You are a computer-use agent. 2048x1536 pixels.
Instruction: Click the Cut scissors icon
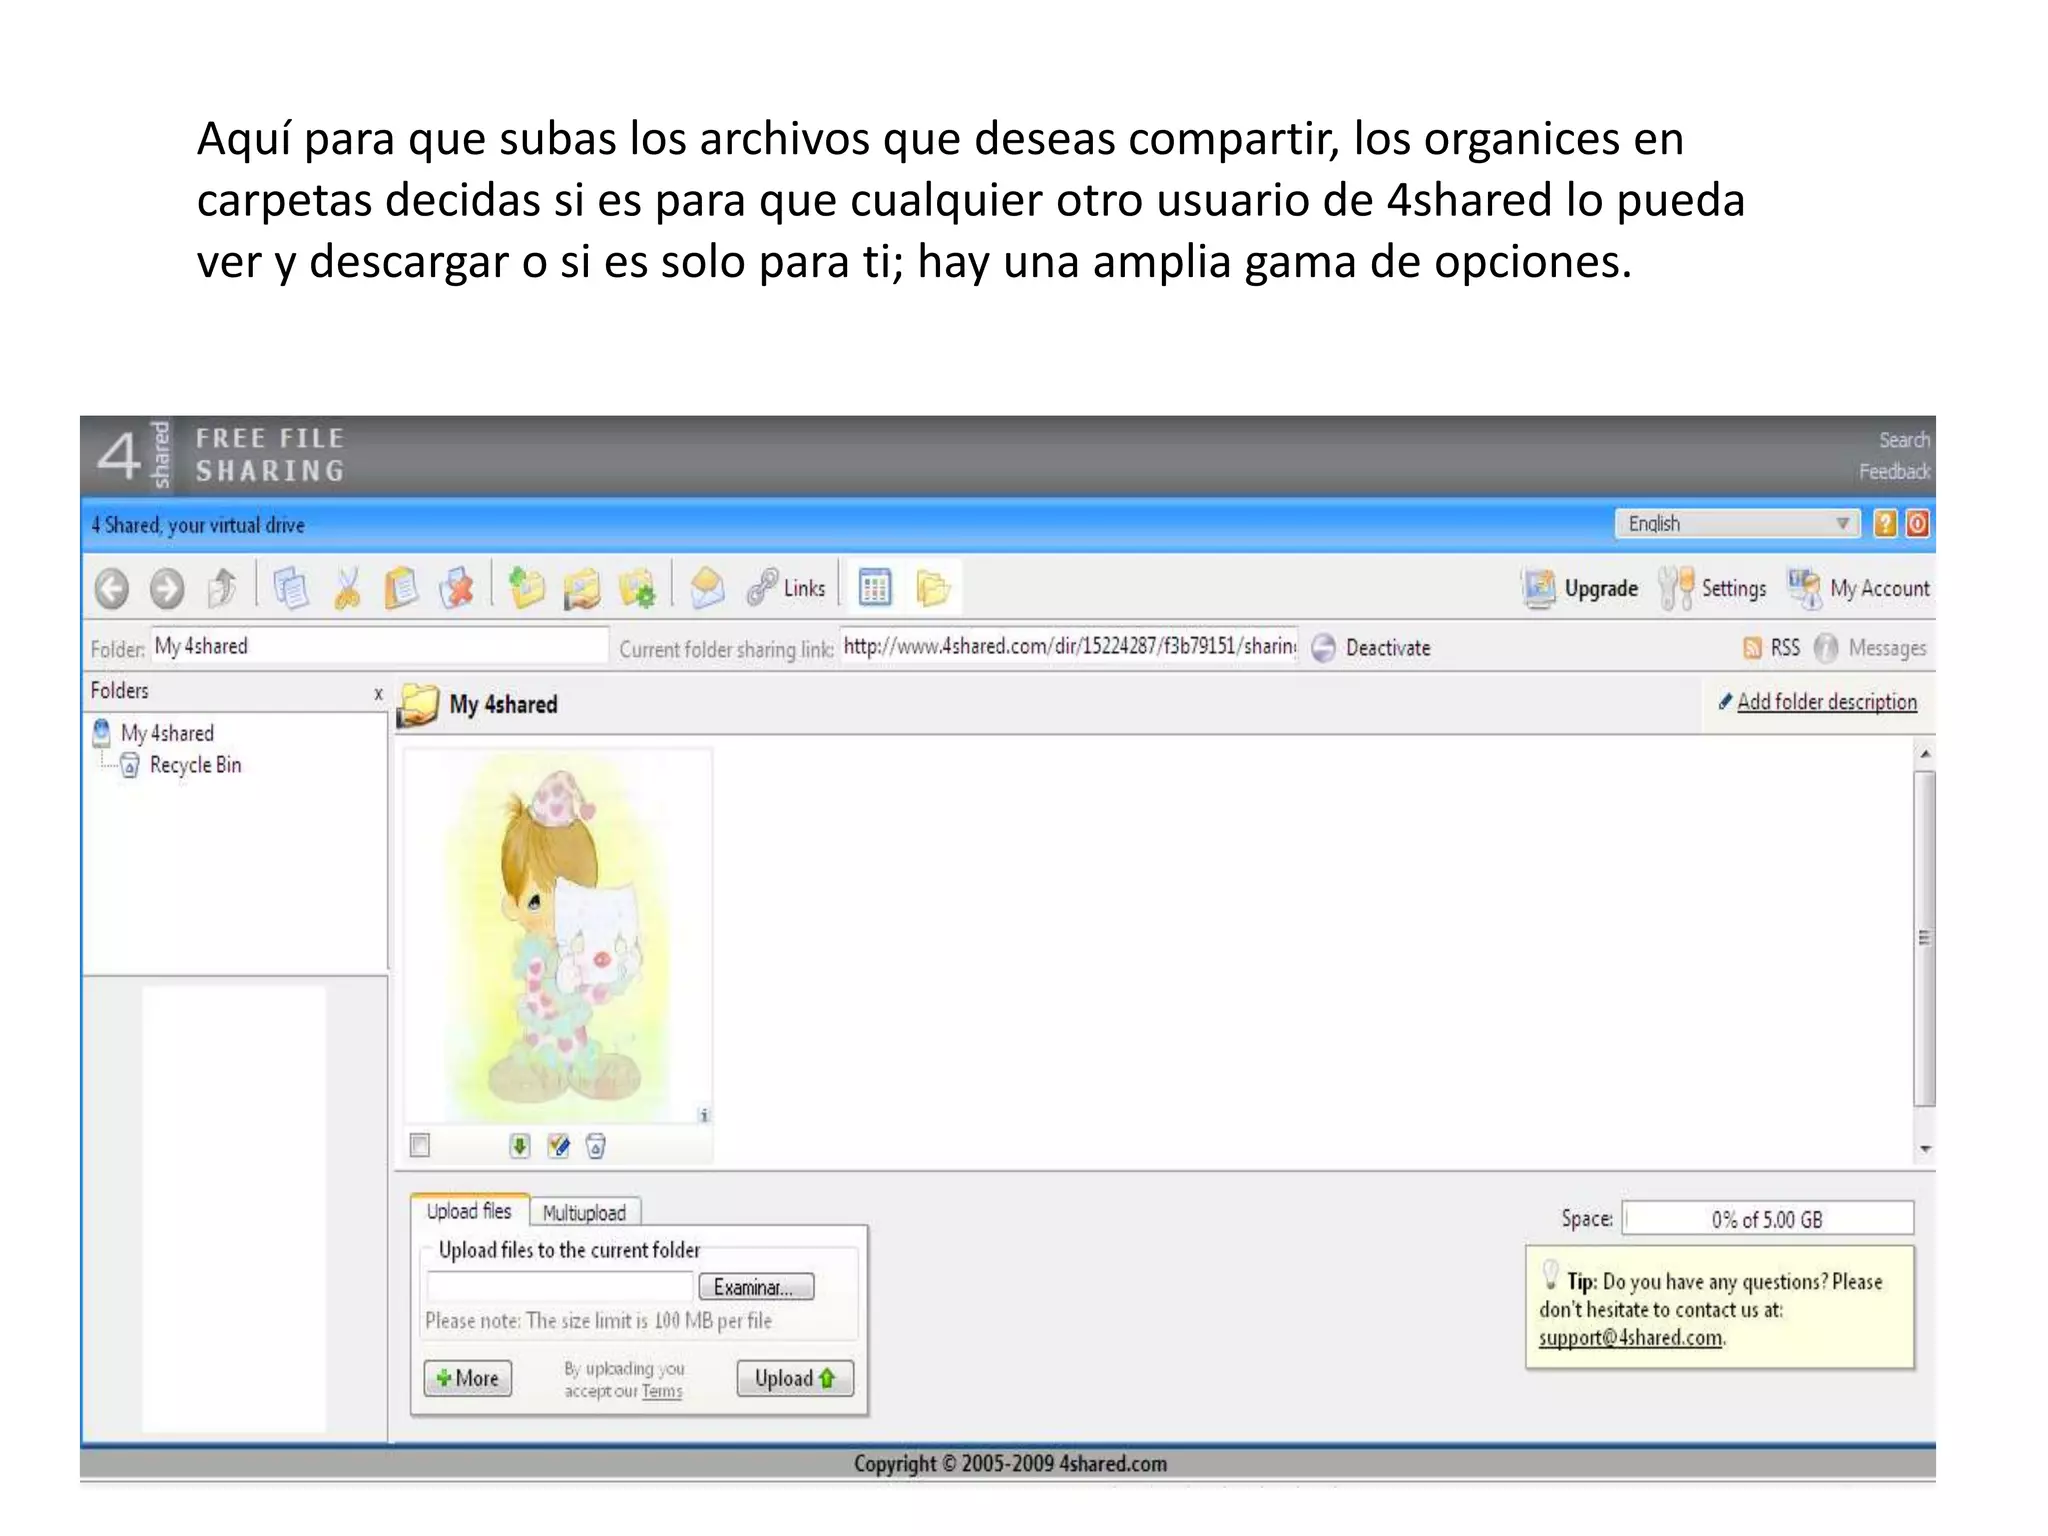[x=347, y=588]
